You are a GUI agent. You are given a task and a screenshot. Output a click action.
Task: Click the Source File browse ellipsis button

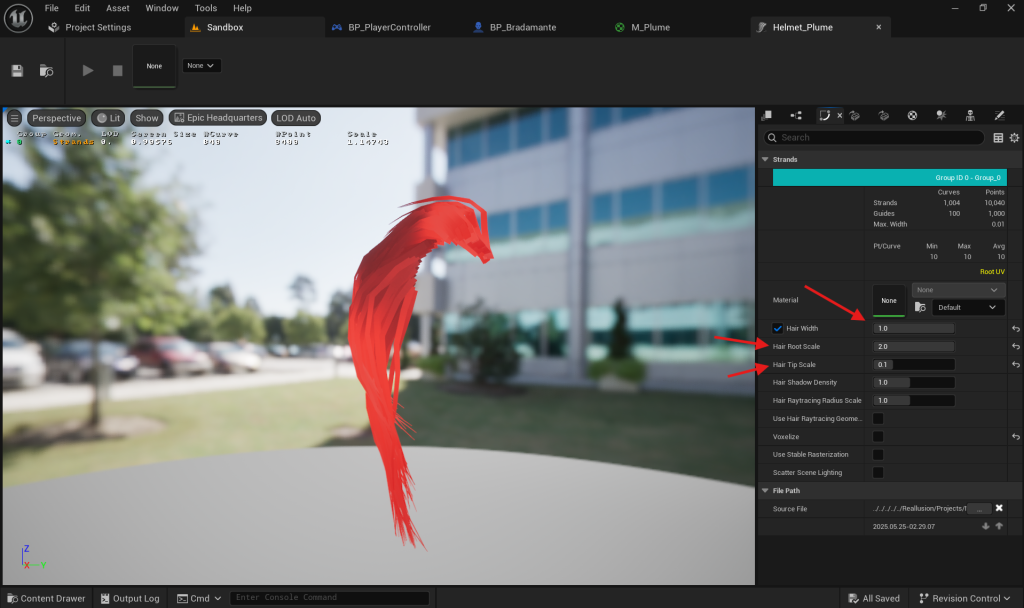979,509
